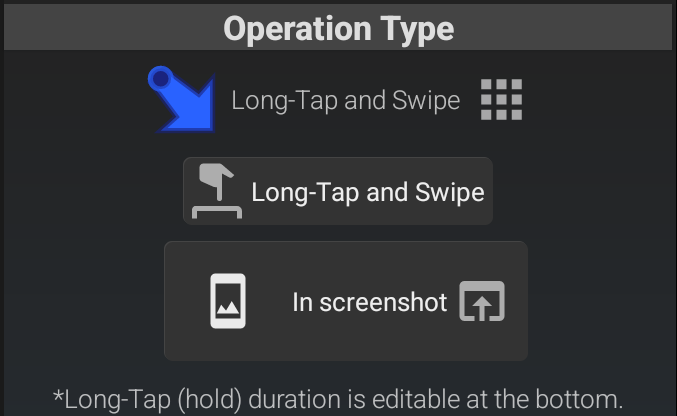
Task: Select the Long-Tap and Swipe button
Action: click(x=338, y=191)
